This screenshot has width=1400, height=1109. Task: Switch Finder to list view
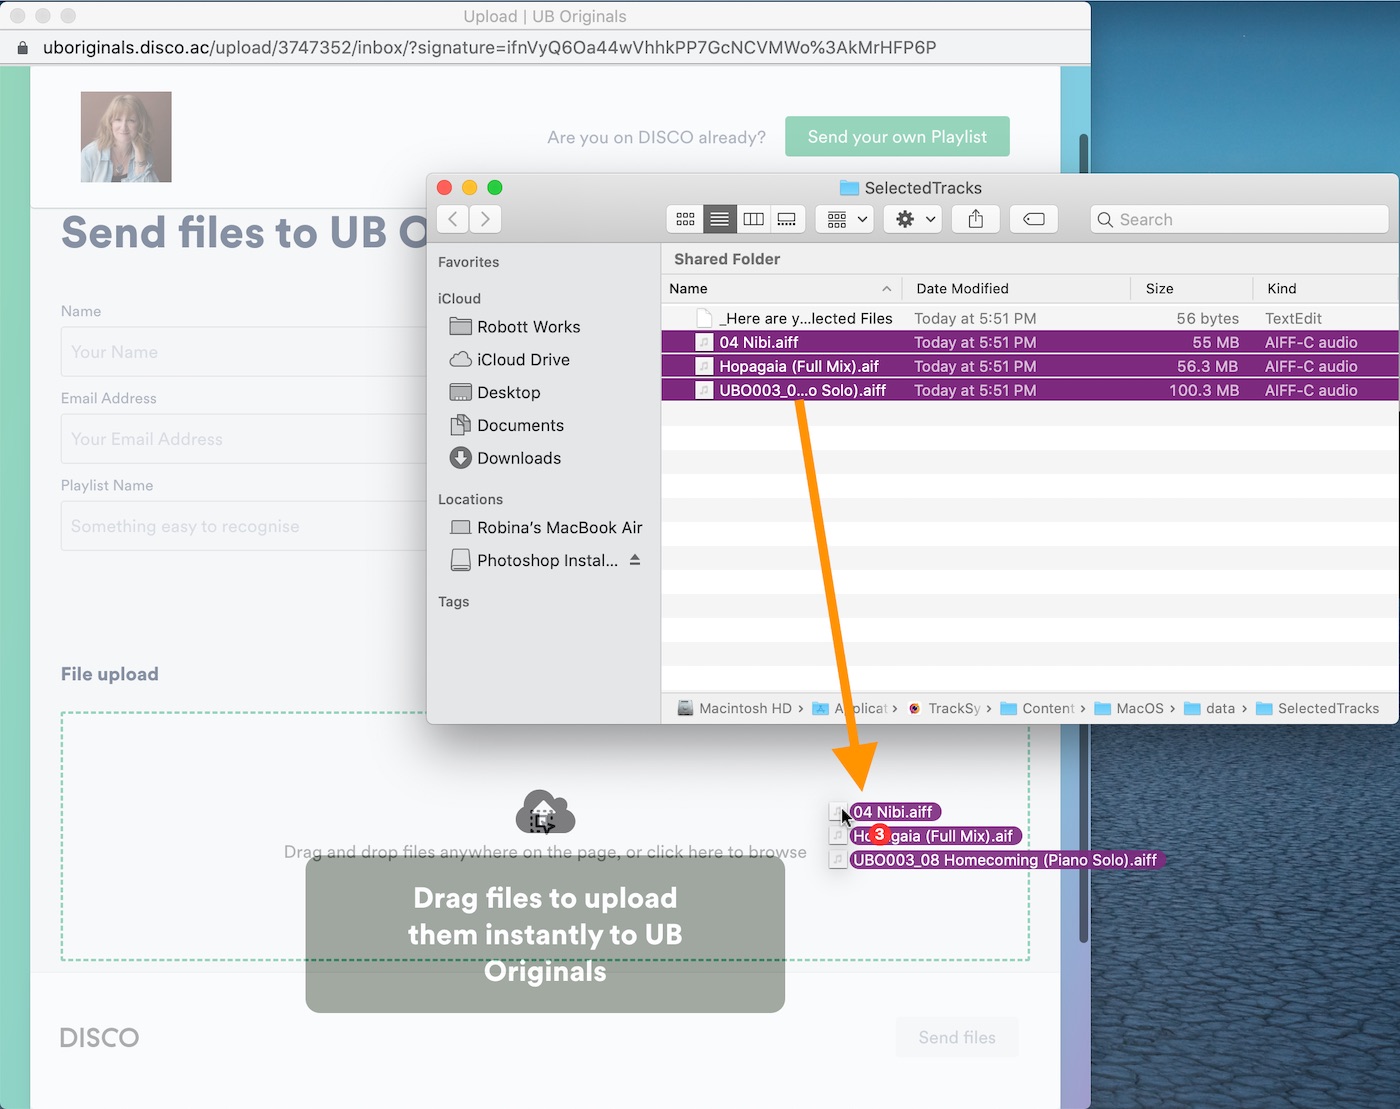(x=719, y=219)
